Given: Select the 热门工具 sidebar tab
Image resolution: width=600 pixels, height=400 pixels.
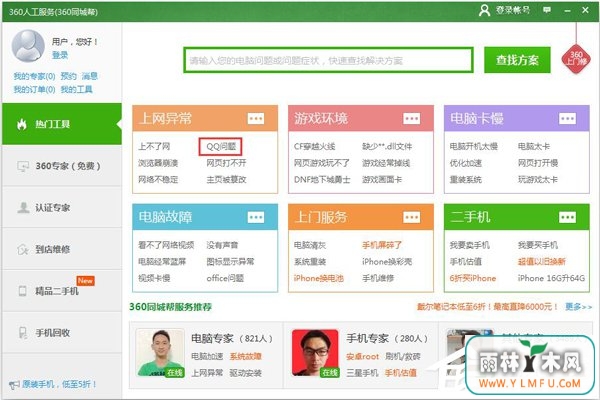Looking at the screenshot, I should pyautogui.click(x=62, y=124).
